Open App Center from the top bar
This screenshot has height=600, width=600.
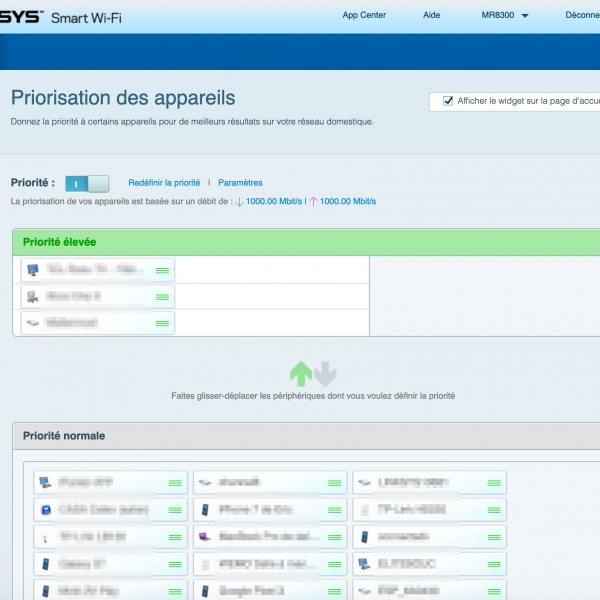coord(364,15)
